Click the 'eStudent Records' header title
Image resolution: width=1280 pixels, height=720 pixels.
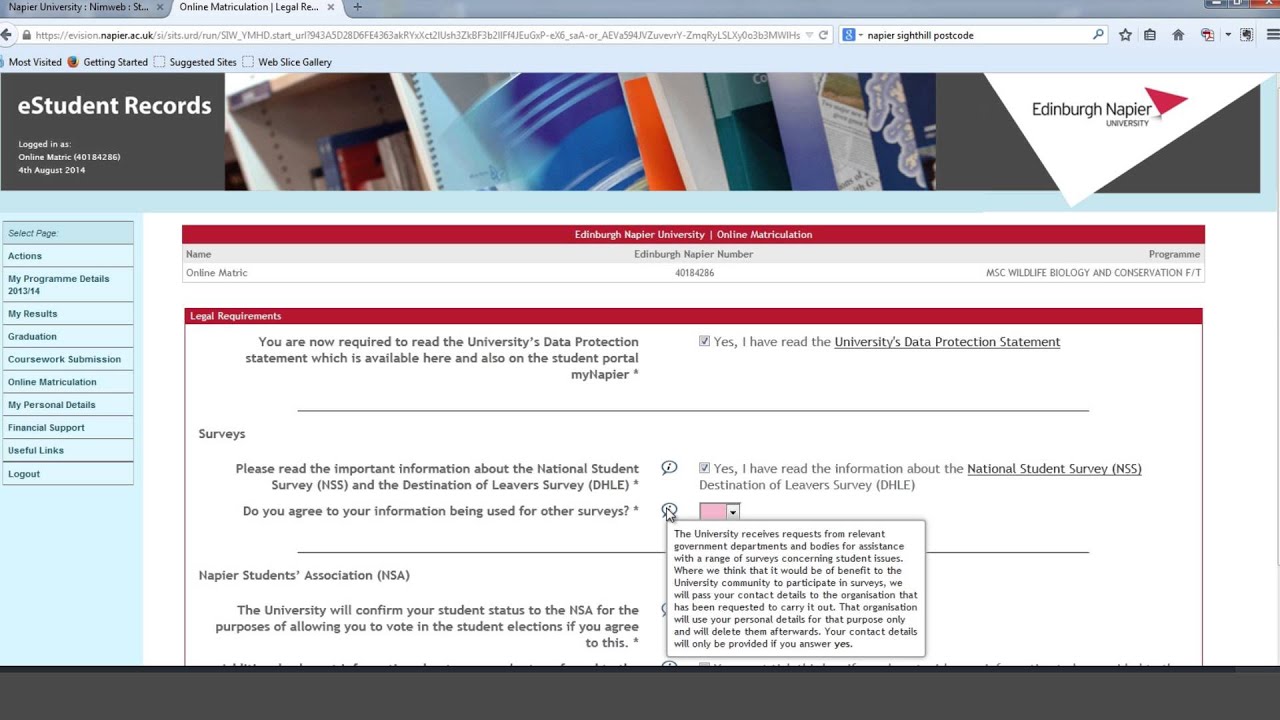[x=115, y=106]
